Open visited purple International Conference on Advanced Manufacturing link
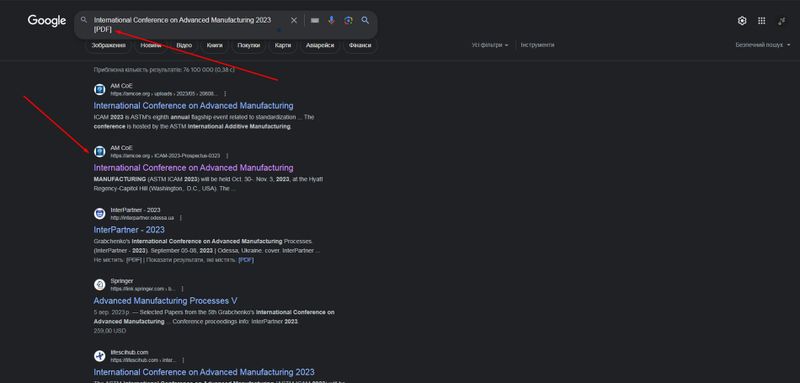The height and width of the screenshot is (383, 800). pos(193,168)
